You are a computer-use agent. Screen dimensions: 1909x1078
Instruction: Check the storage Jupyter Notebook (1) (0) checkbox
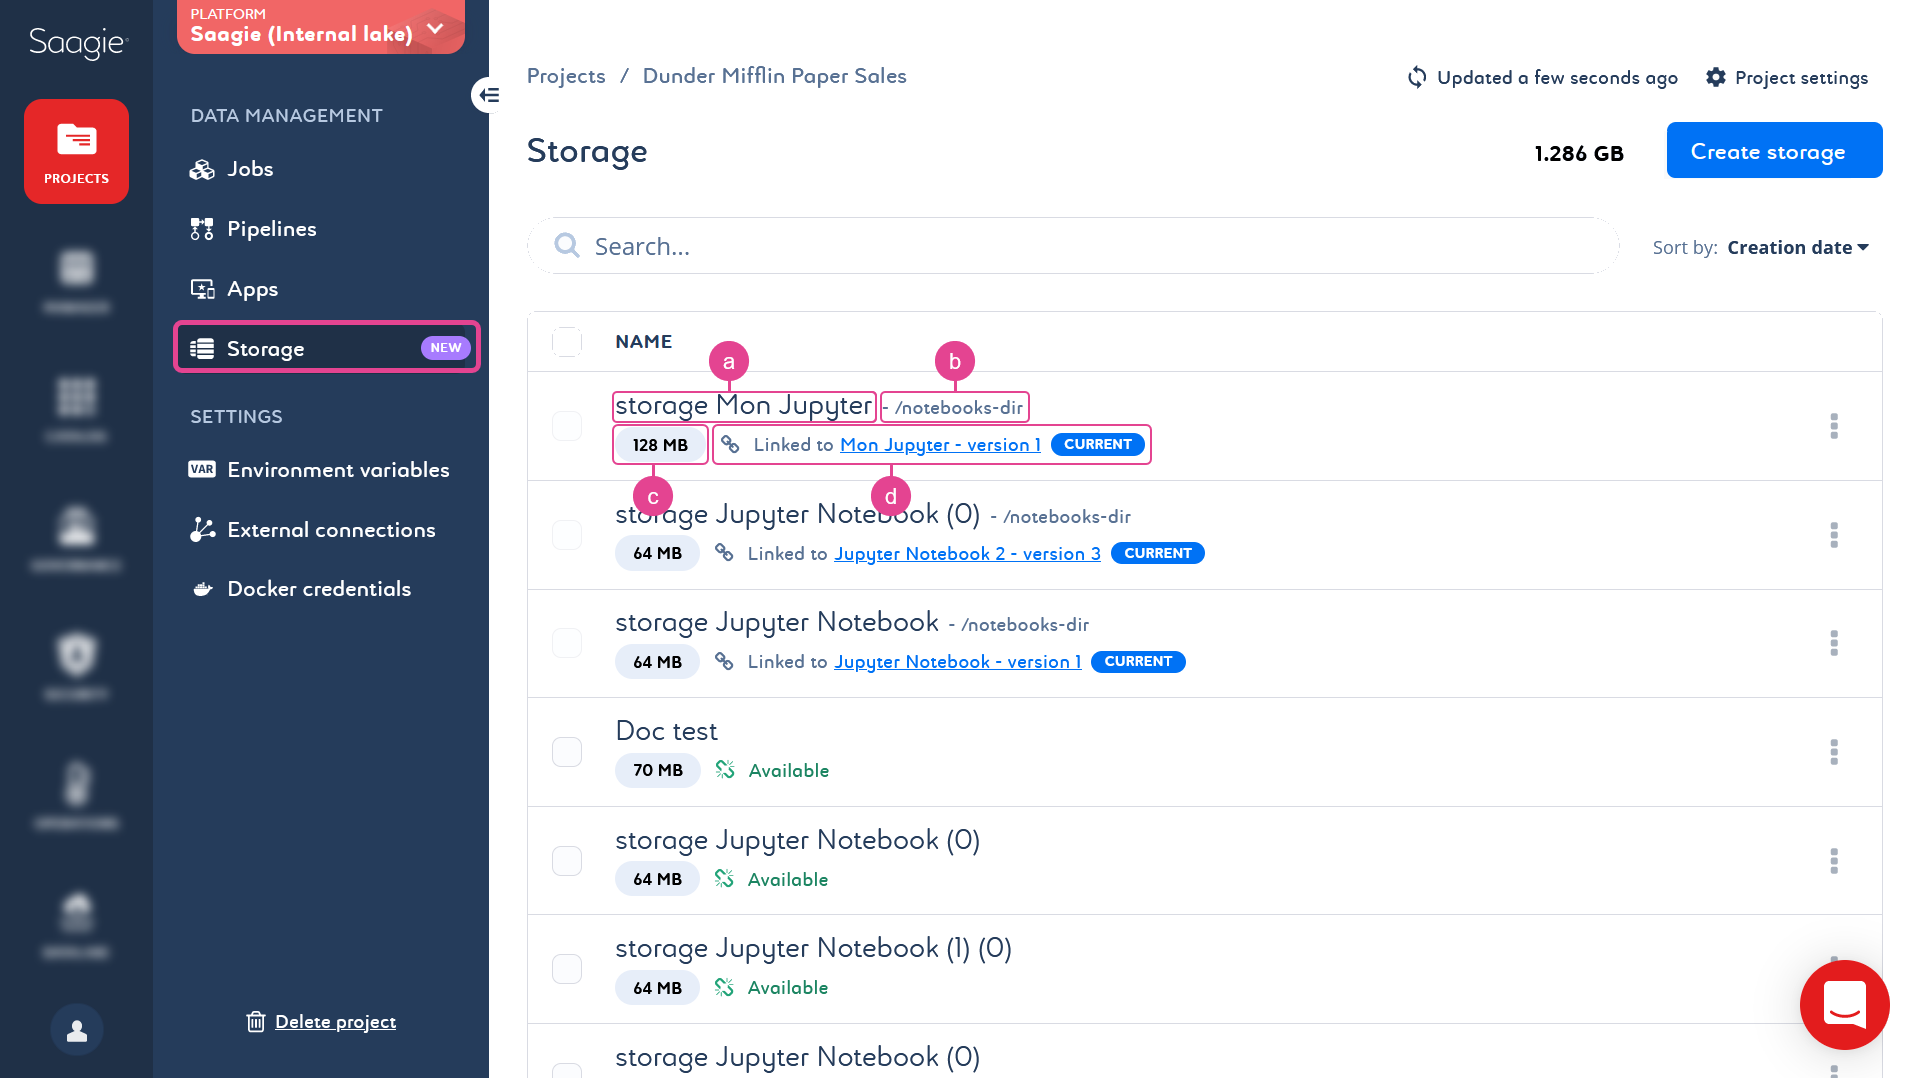pyautogui.click(x=567, y=969)
